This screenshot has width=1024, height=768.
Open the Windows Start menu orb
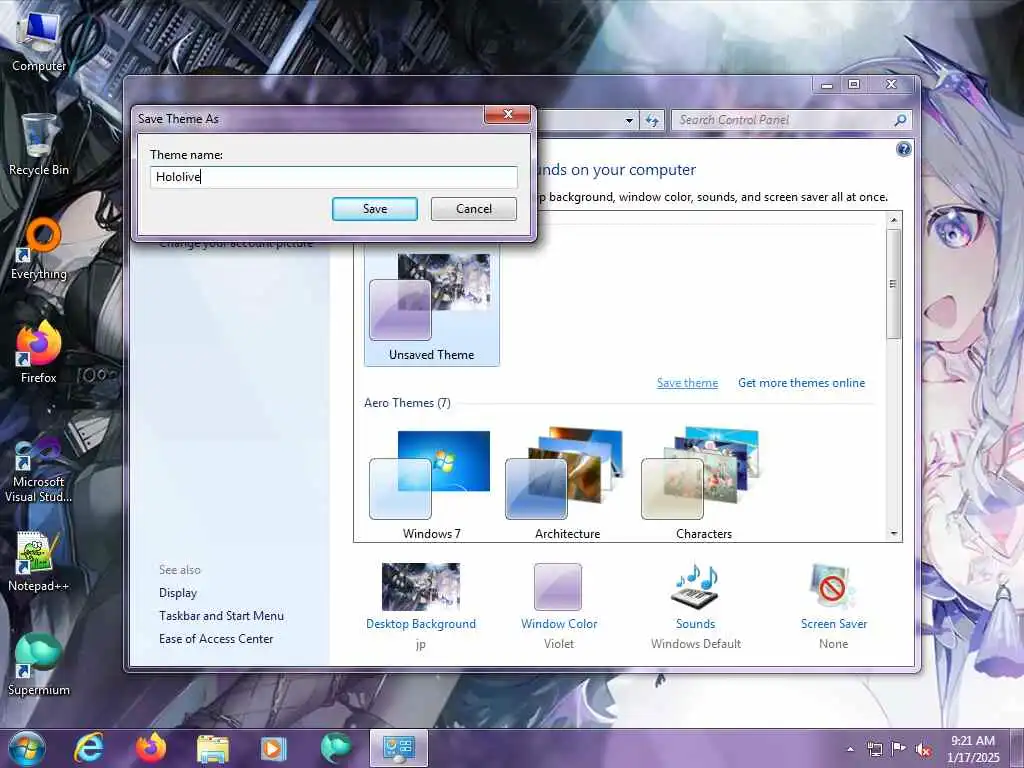click(x=27, y=748)
